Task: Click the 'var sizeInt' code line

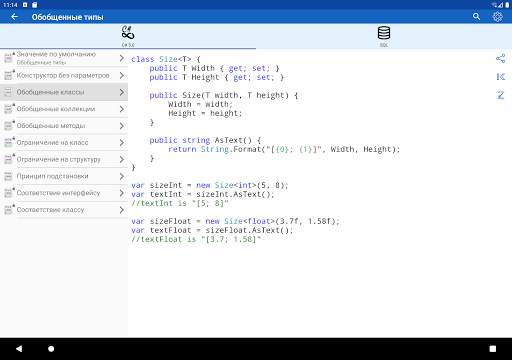Action: tap(210, 185)
